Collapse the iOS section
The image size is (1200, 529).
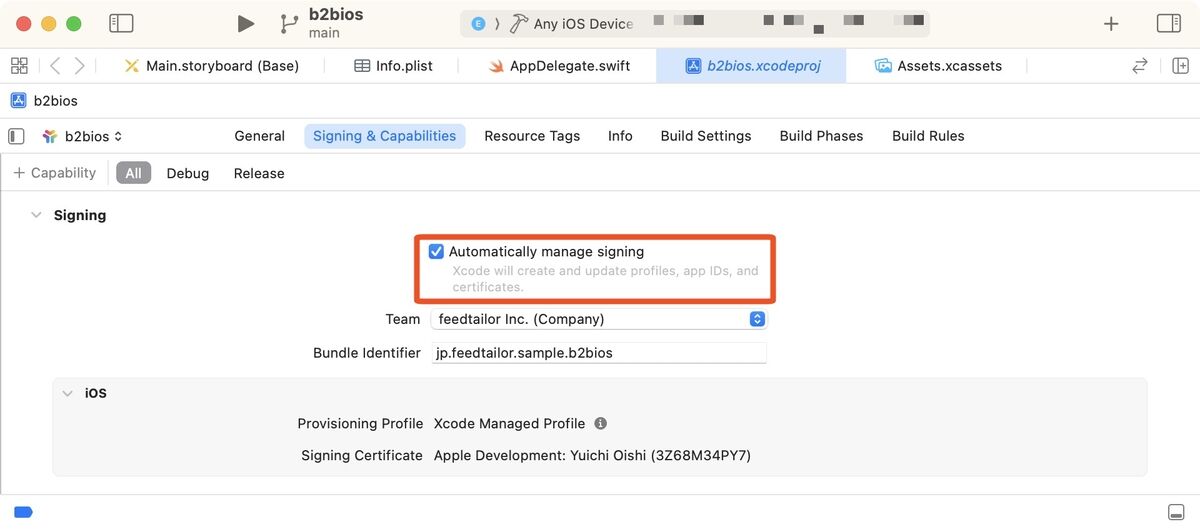[67, 393]
